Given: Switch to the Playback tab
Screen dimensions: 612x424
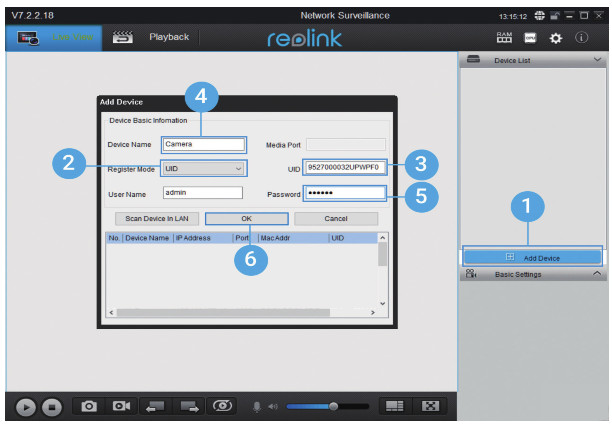Looking at the screenshot, I should click(x=169, y=37).
